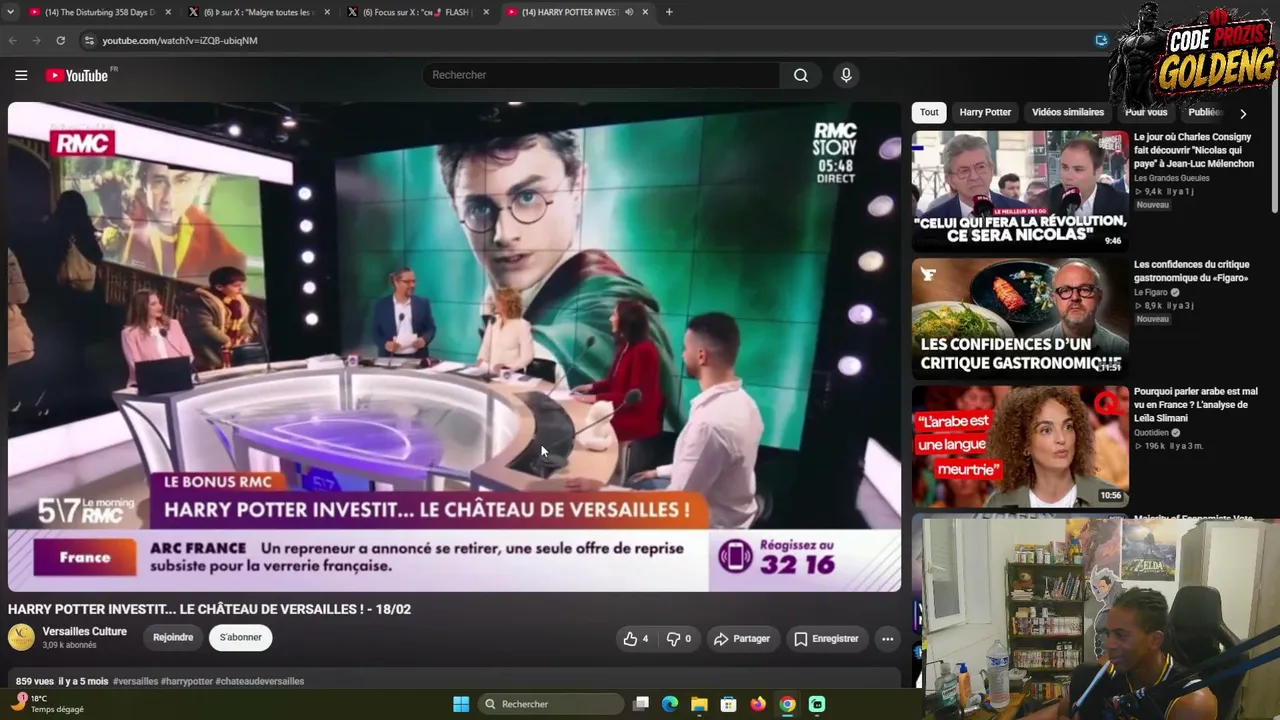Viewport: 1280px width, 720px height.
Task: Go back to the previous page
Action: [x=13, y=40]
